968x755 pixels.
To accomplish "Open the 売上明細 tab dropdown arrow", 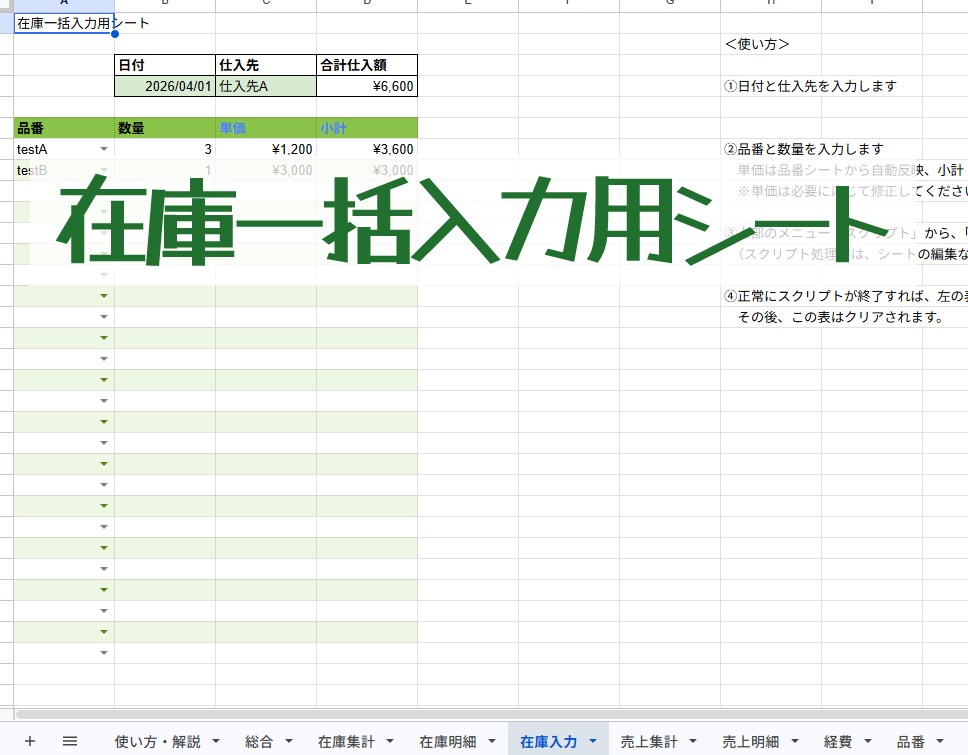I will pos(795,741).
